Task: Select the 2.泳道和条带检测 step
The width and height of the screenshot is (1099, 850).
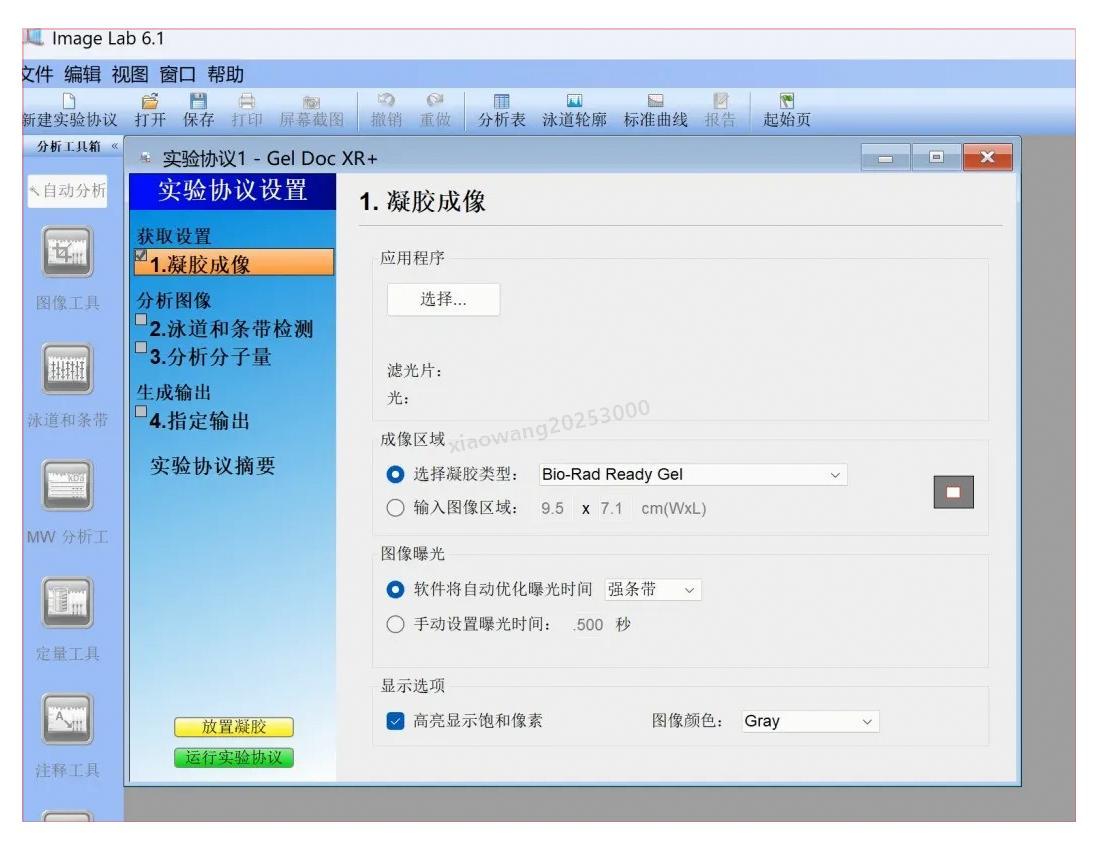Action: [x=231, y=329]
